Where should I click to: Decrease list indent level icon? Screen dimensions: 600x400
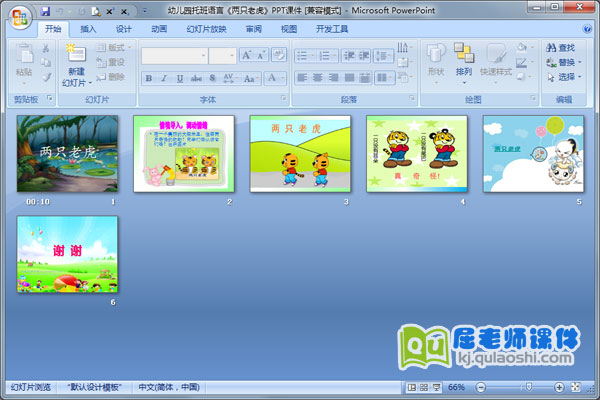349,56
